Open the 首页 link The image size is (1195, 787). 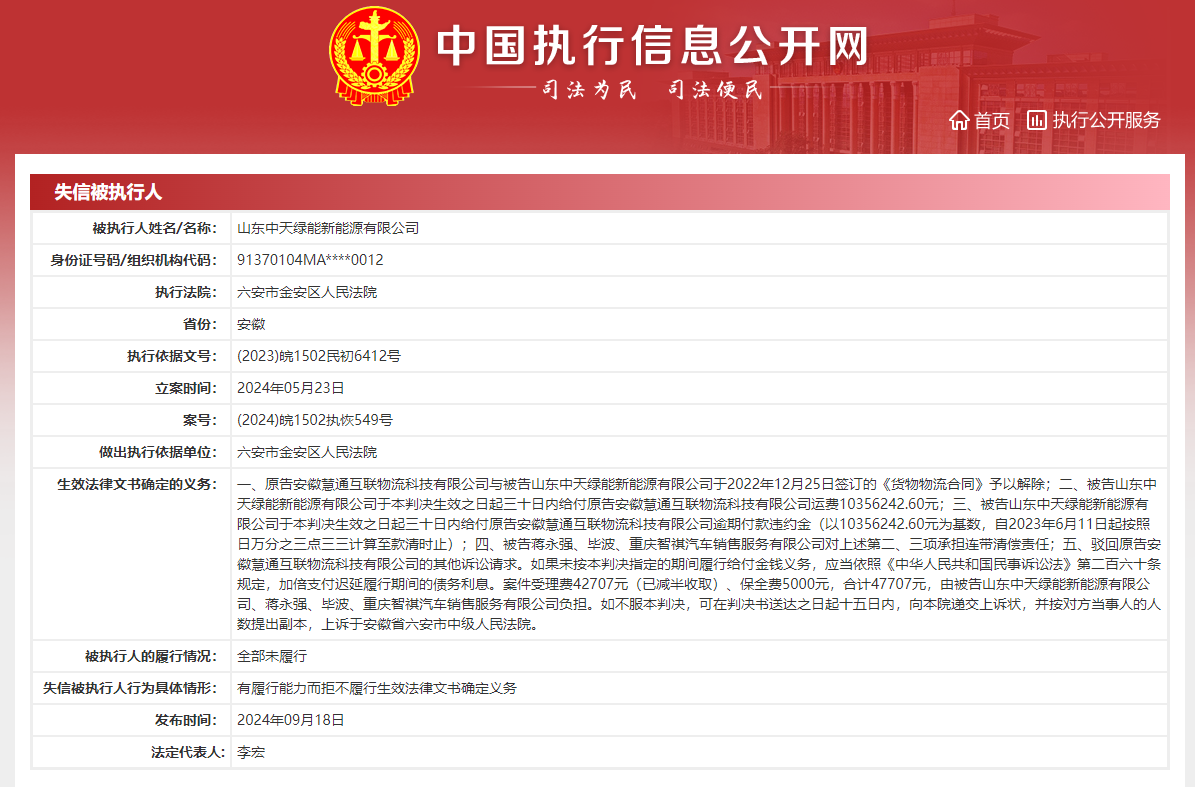[x=992, y=120]
